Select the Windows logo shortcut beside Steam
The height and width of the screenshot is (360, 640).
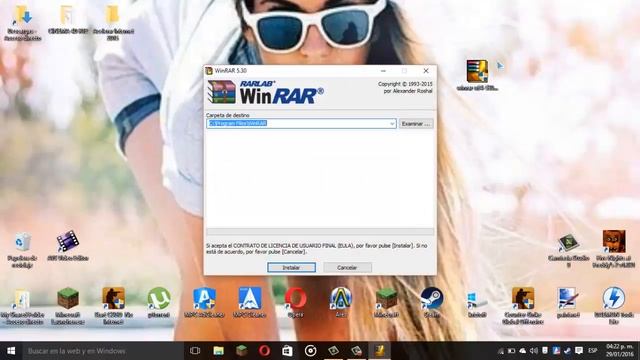point(477,304)
